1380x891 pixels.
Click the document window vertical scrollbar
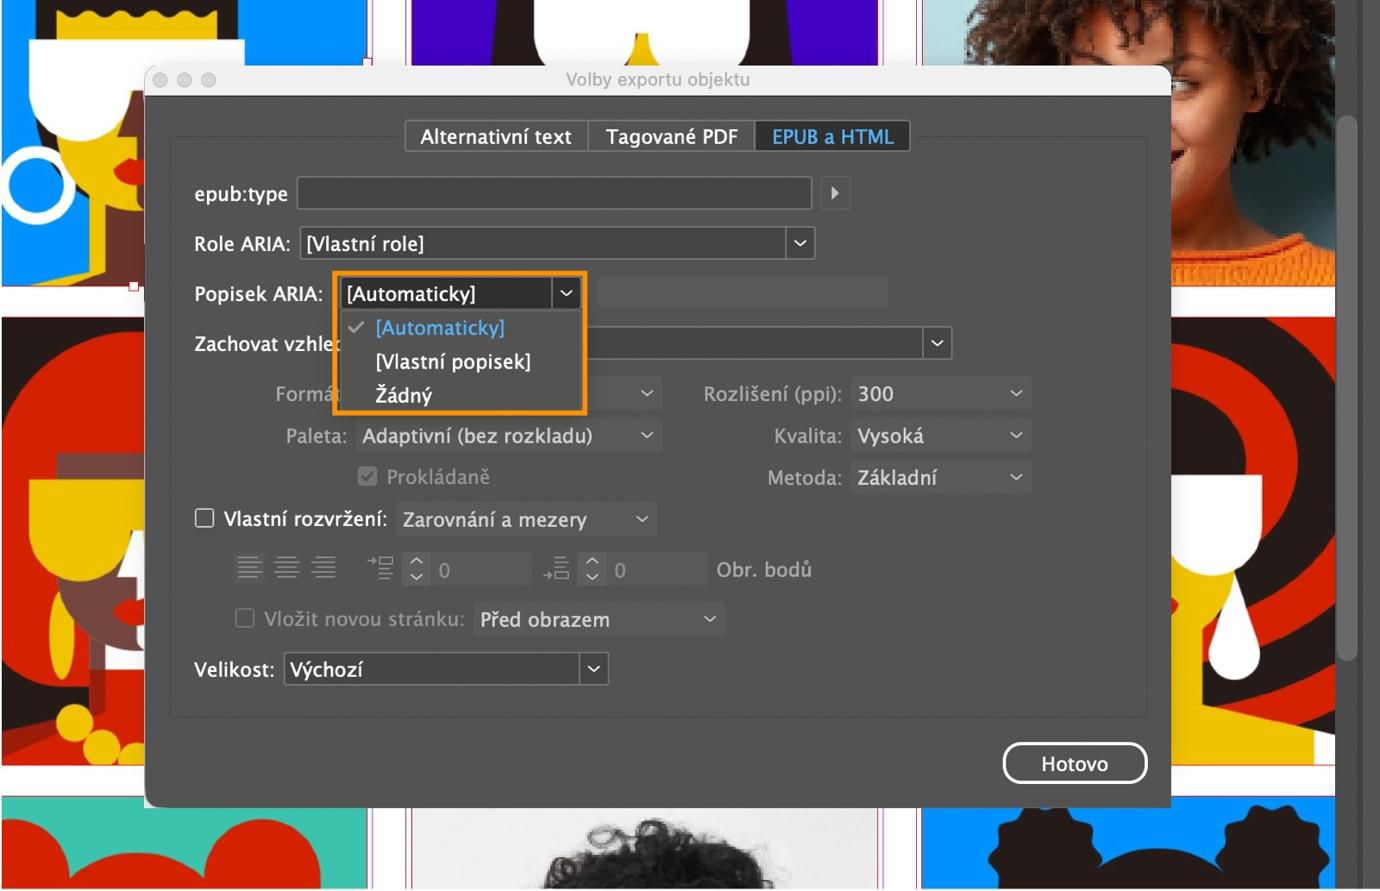click(1348, 387)
